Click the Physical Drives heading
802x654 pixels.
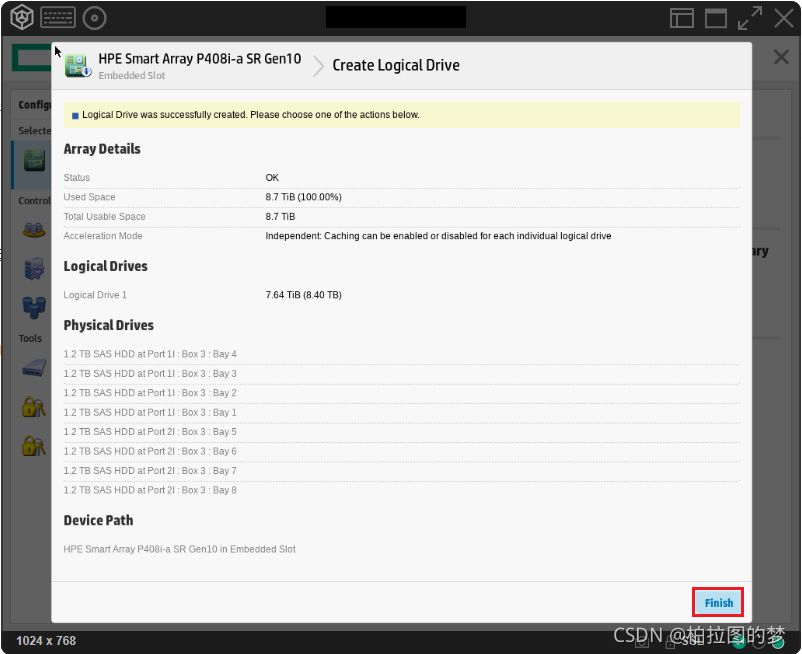coord(108,325)
